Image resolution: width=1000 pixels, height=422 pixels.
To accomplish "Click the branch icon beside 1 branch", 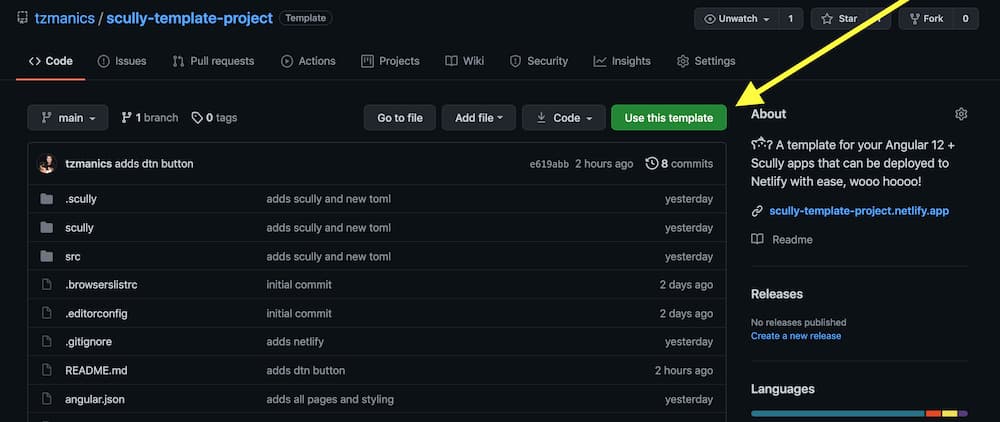I will [127, 118].
